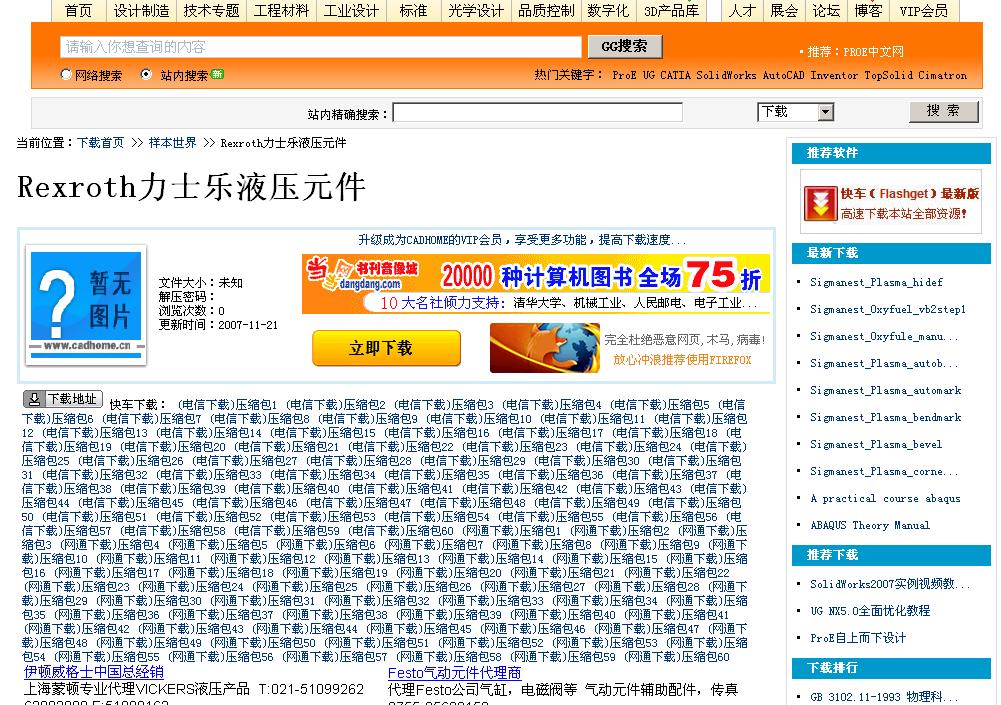Go to the 论坛 section
This screenshot has height=705, width=1001.
(x=826, y=11)
